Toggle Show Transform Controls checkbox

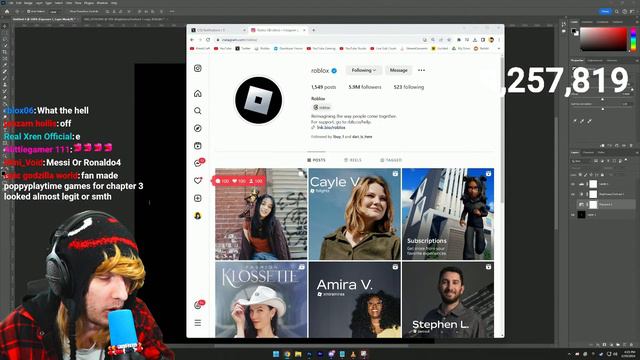70,11
